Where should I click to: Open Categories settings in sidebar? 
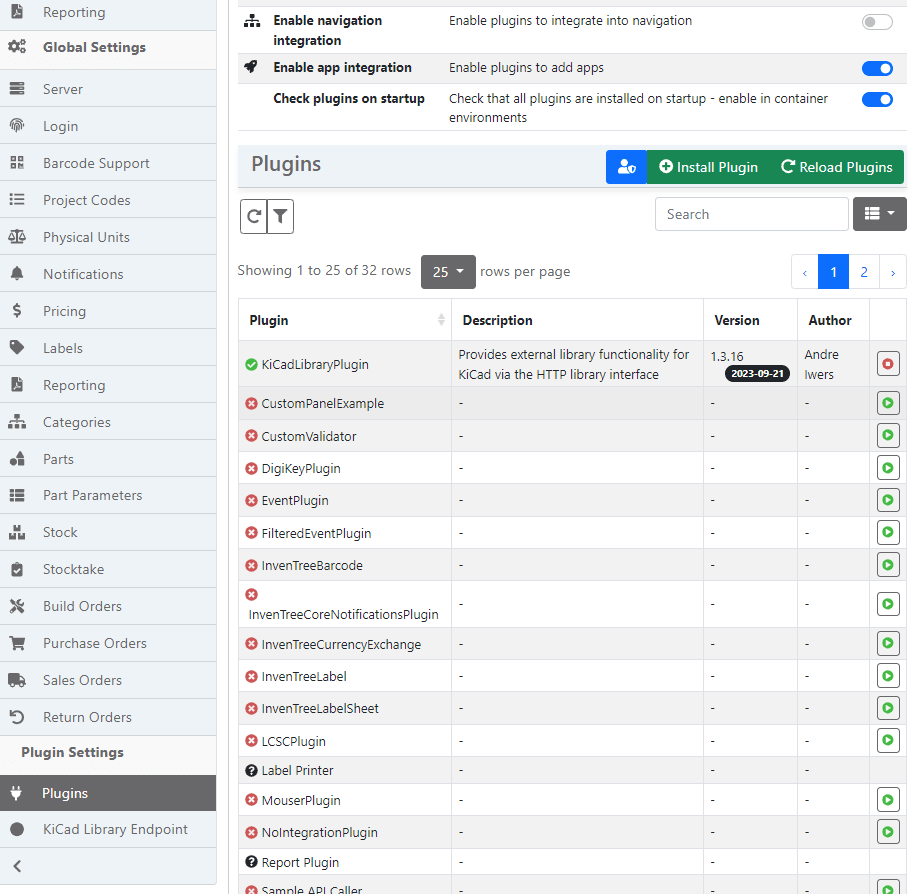coord(108,422)
